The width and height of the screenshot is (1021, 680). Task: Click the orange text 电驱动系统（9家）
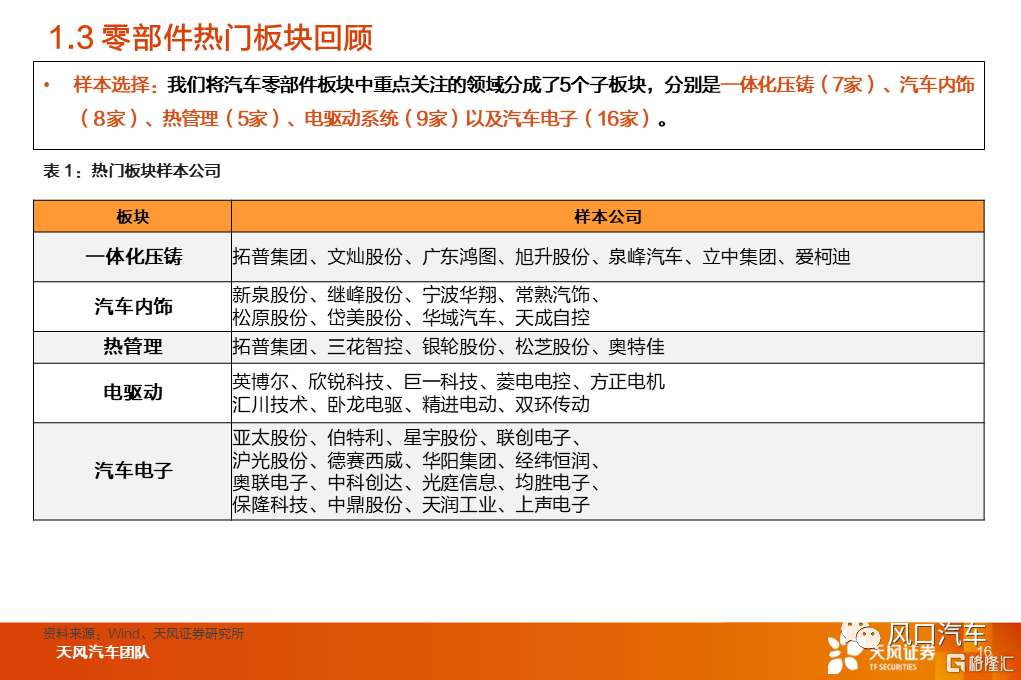click(x=382, y=119)
